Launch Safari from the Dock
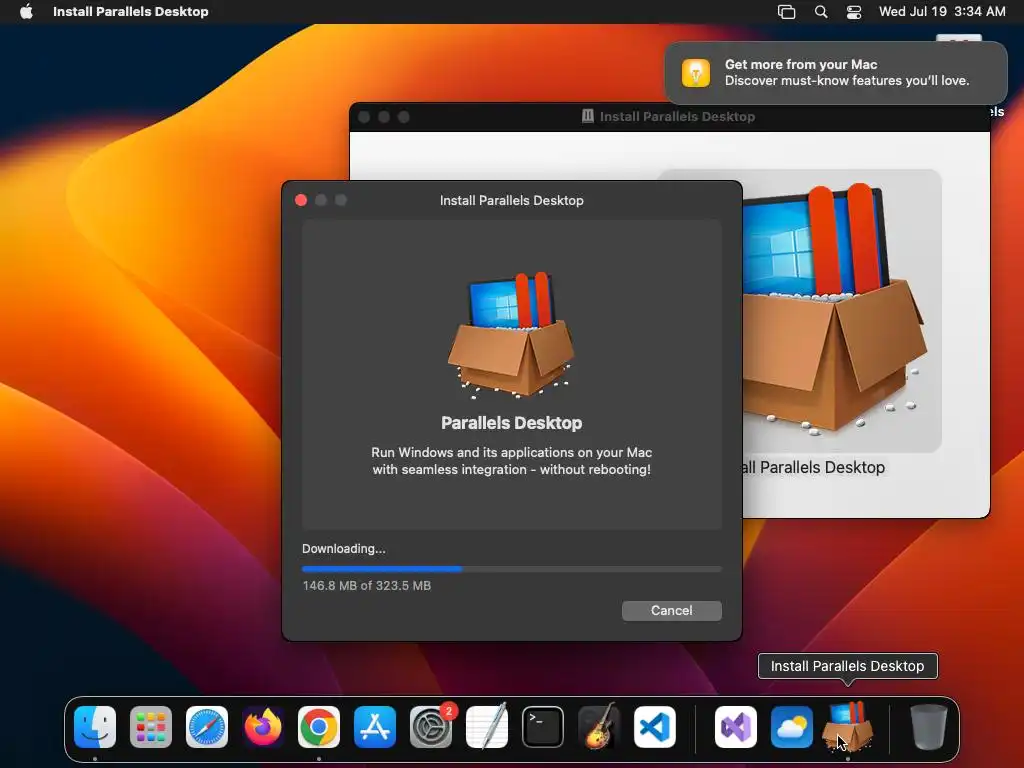The image size is (1024, 768). (207, 726)
